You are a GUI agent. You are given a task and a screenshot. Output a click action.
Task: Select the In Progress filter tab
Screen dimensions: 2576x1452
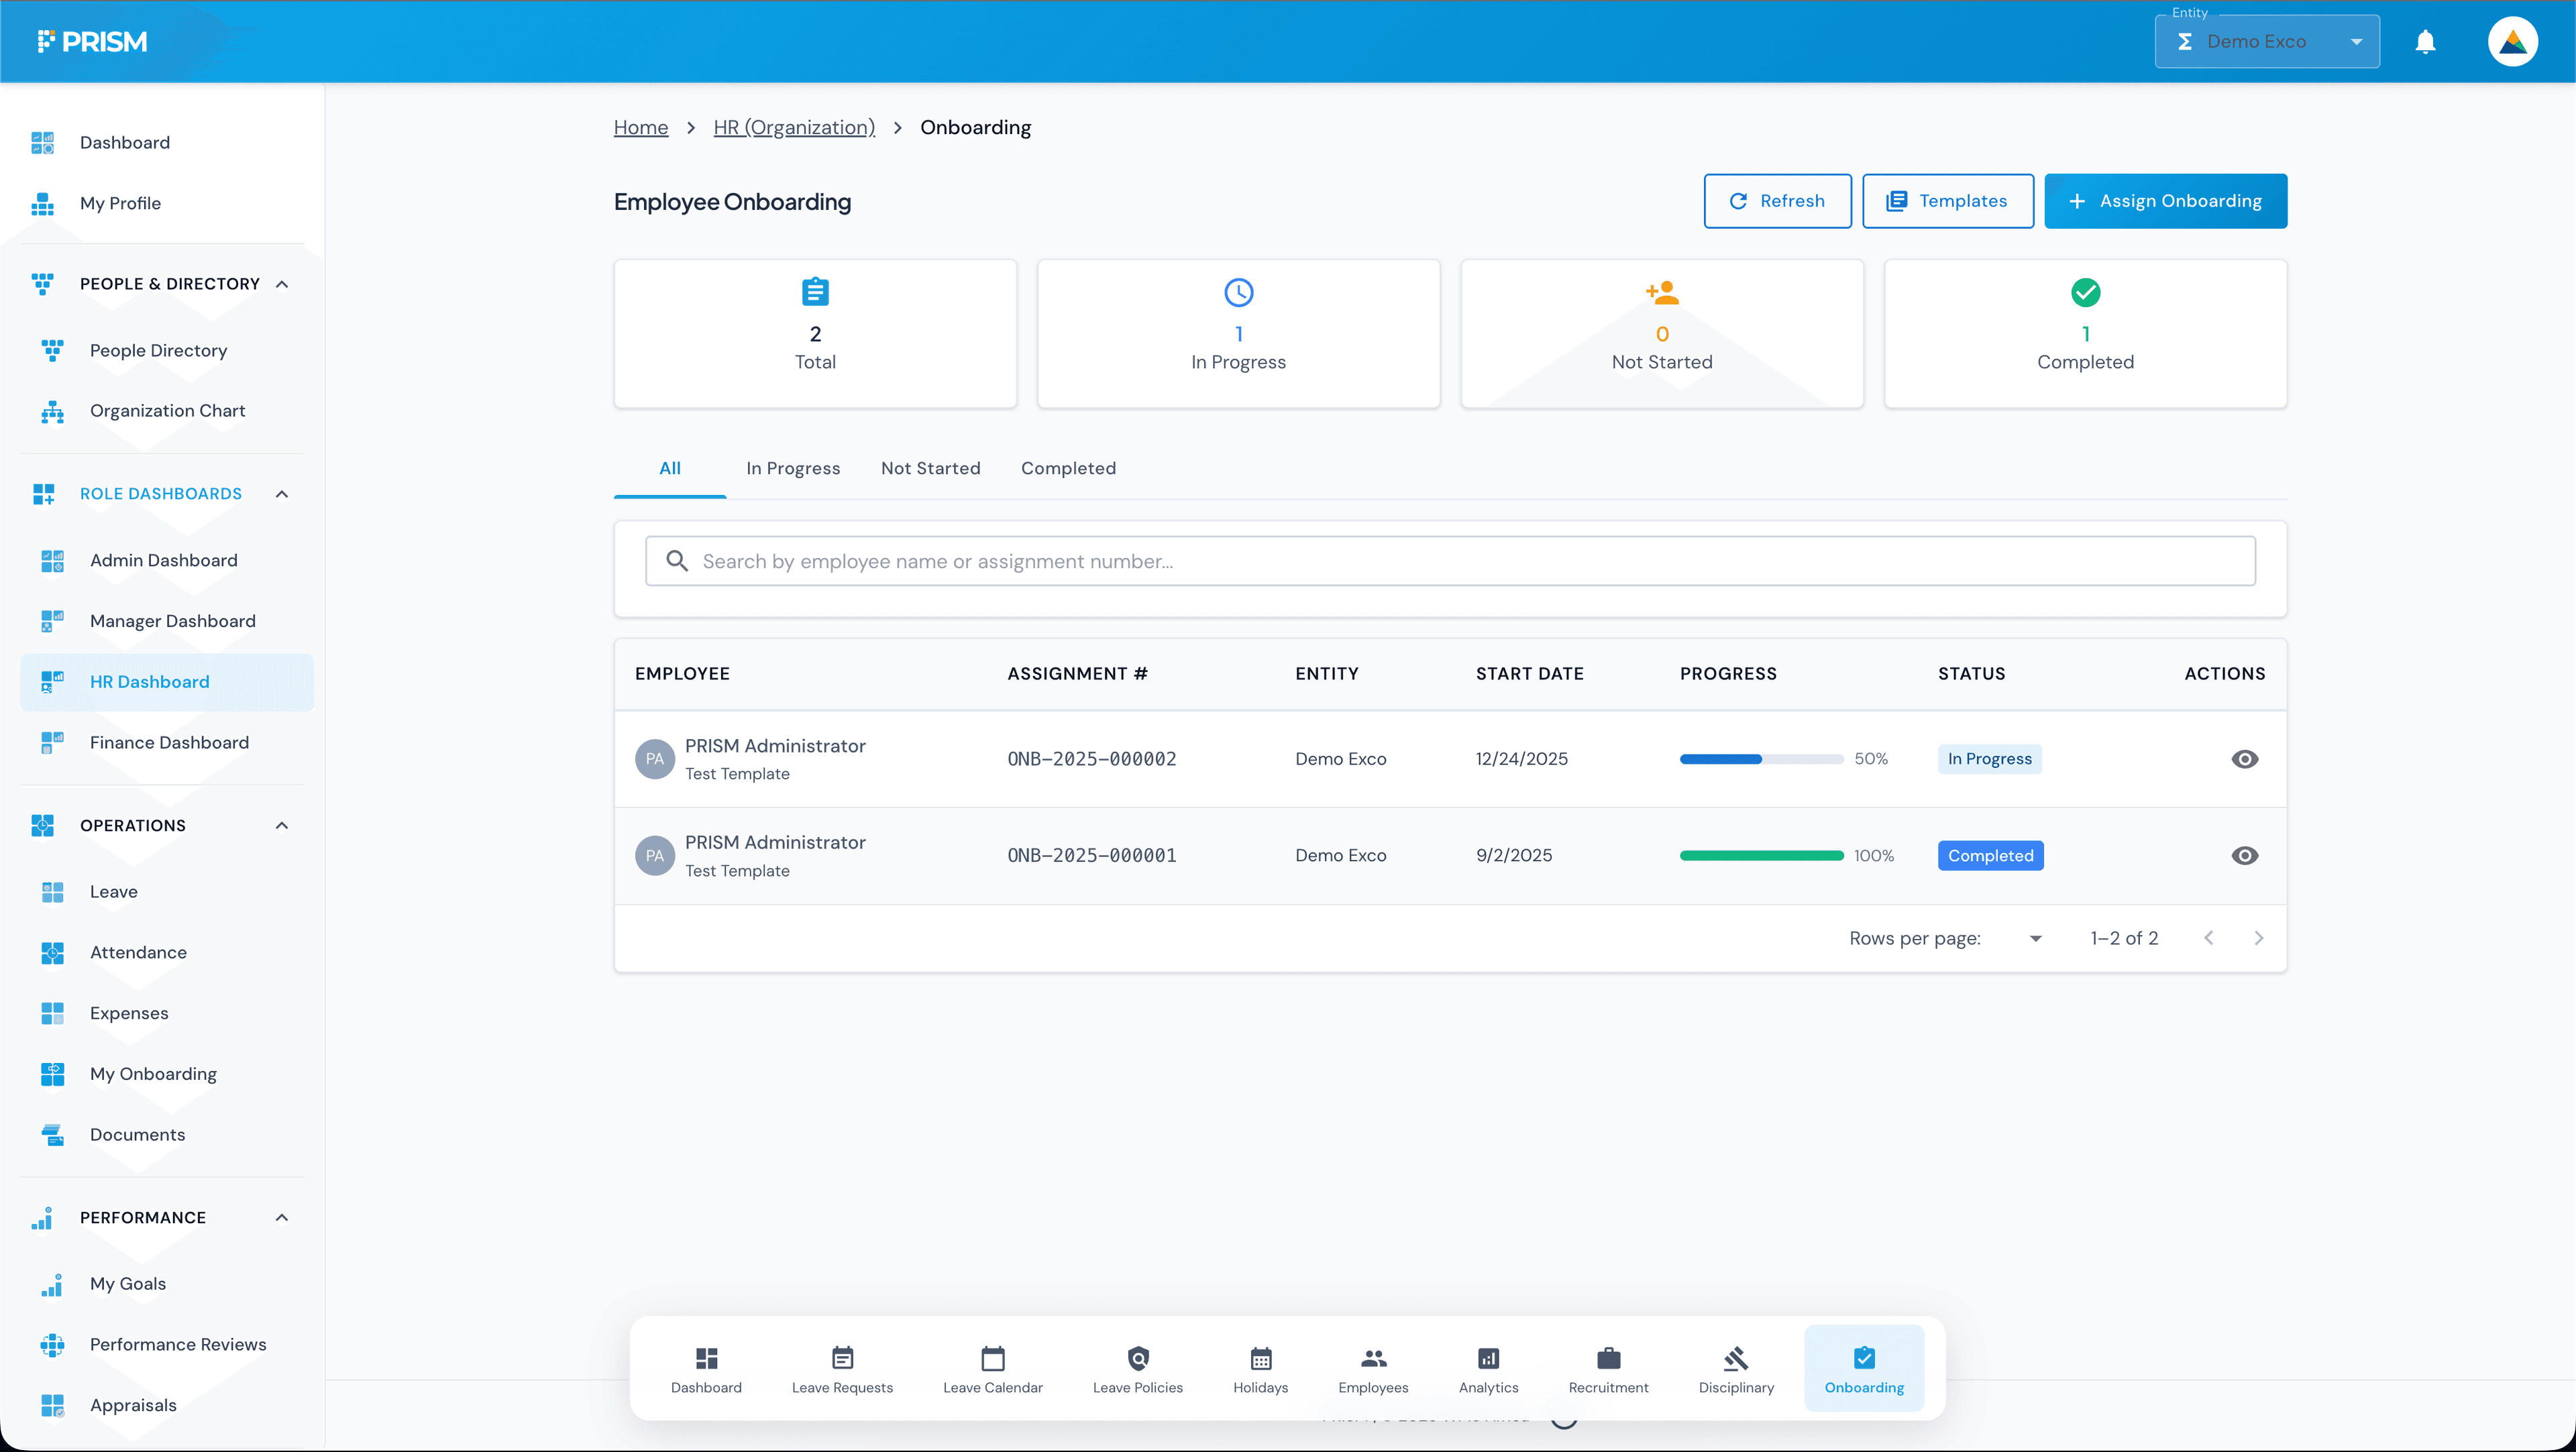(792, 467)
